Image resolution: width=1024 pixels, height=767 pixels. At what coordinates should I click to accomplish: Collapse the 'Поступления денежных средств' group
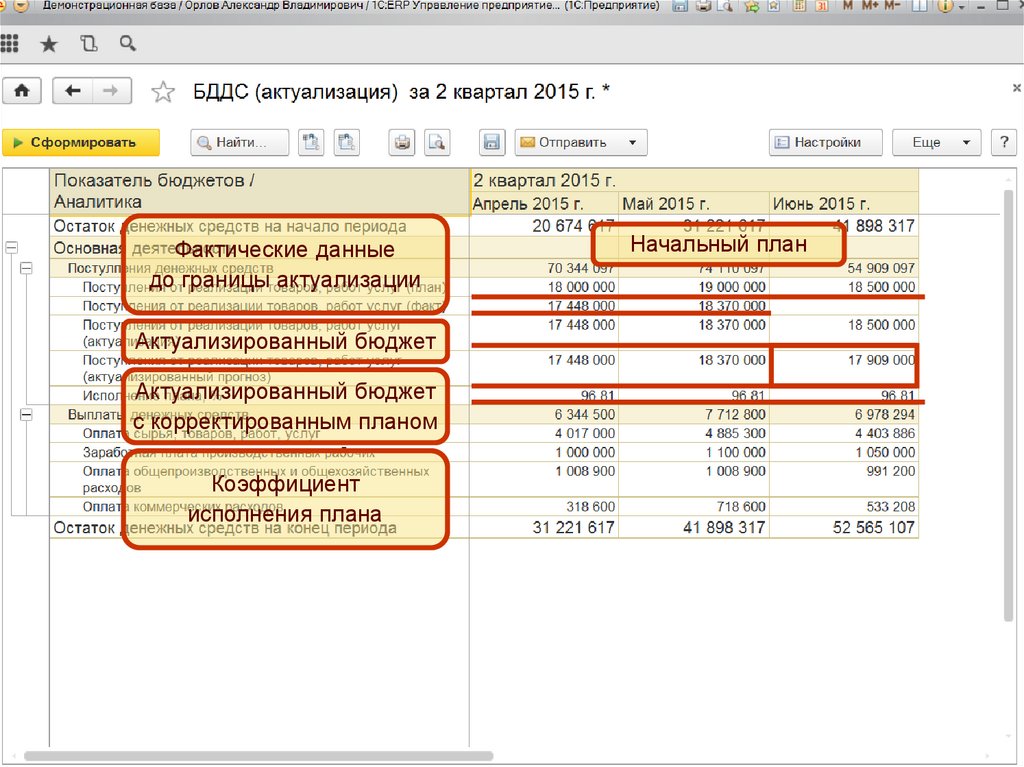26,268
